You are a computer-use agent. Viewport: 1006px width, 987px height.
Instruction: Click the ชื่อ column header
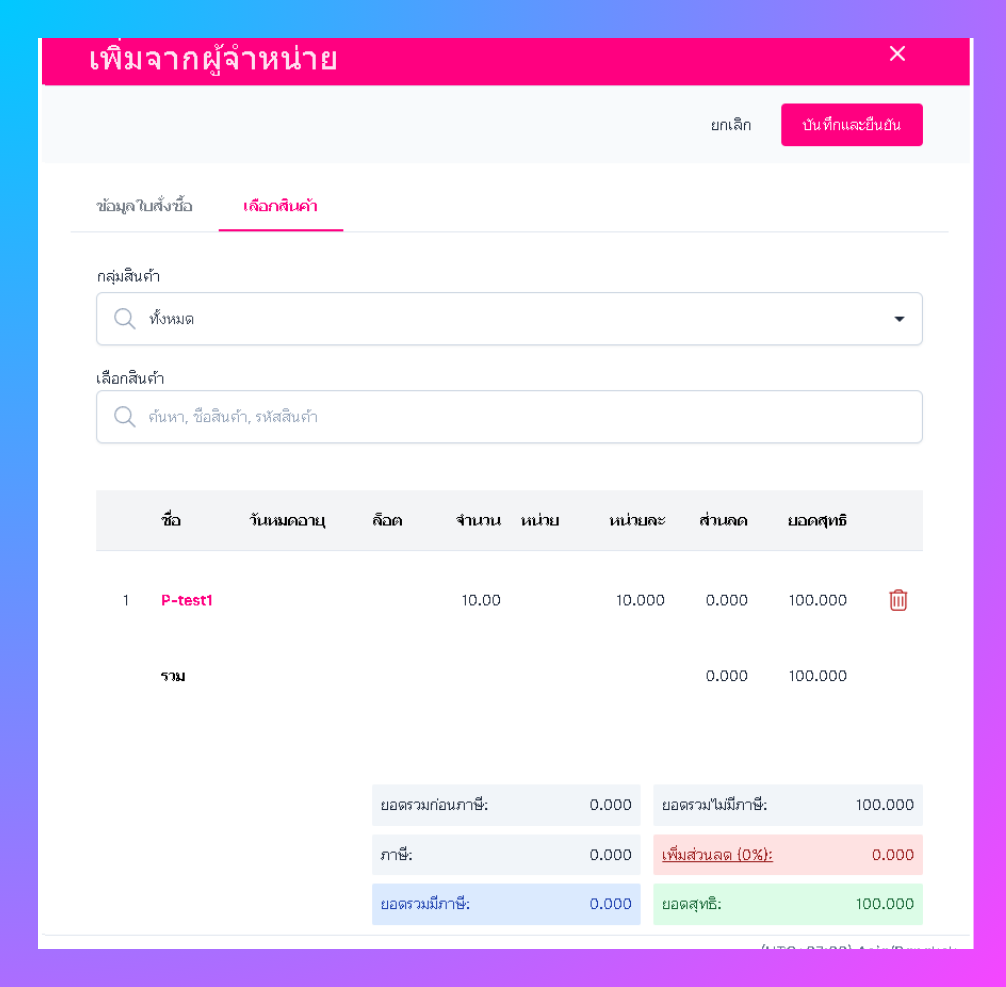[x=171, y=520]
